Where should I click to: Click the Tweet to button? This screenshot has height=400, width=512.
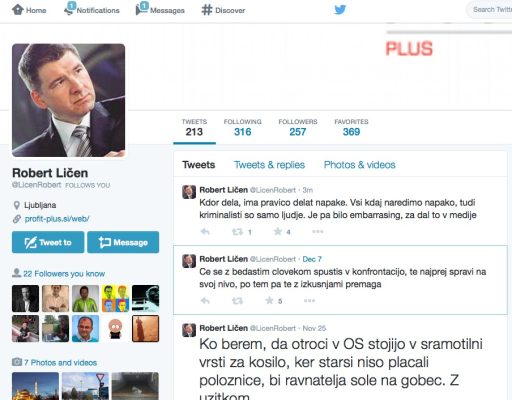coord(48,242)
